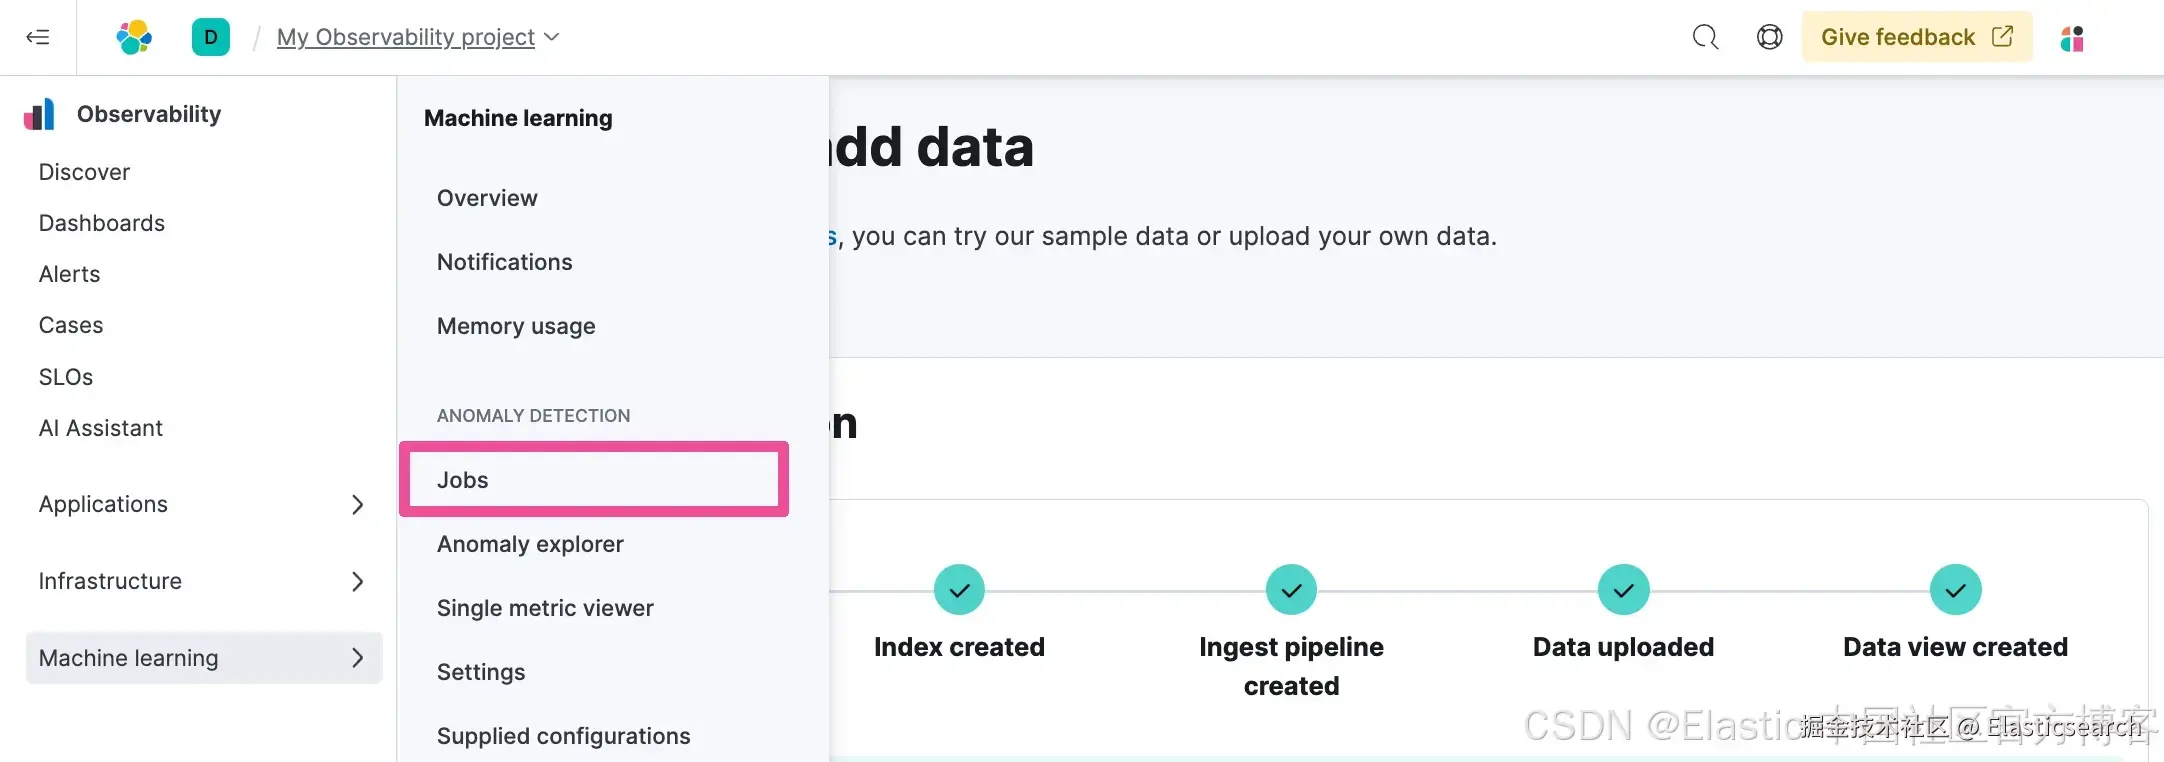
Task: Open My Observability project dropdown
Action: click(x=417, y=38)
